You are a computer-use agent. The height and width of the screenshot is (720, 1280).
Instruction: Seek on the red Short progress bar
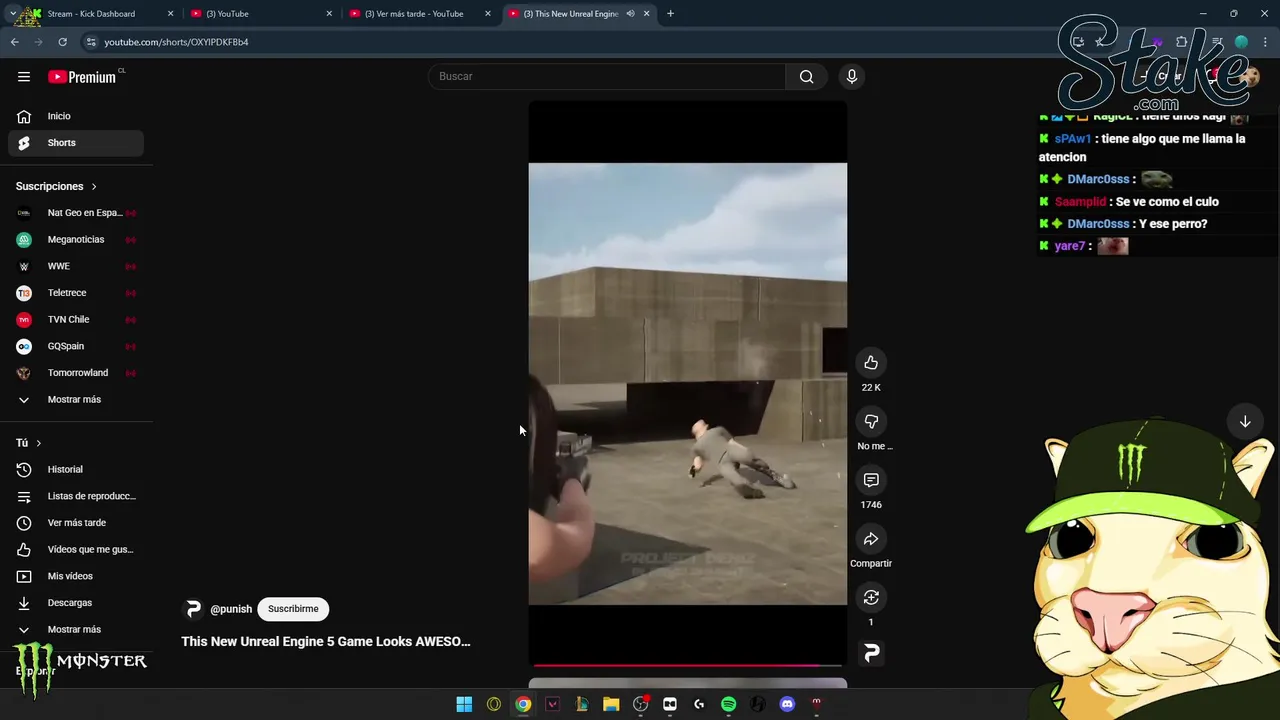[x=688, y=665]
